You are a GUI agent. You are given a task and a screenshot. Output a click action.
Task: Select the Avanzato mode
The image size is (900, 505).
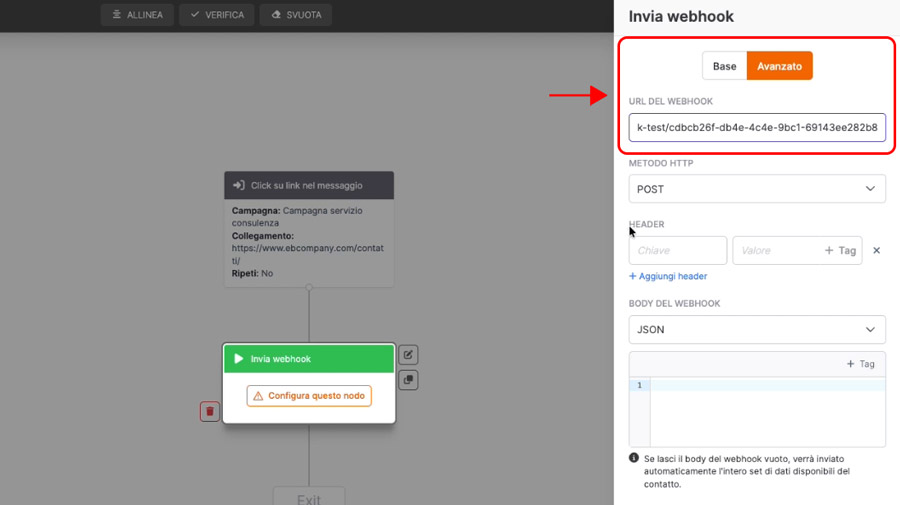coord(779,66)
